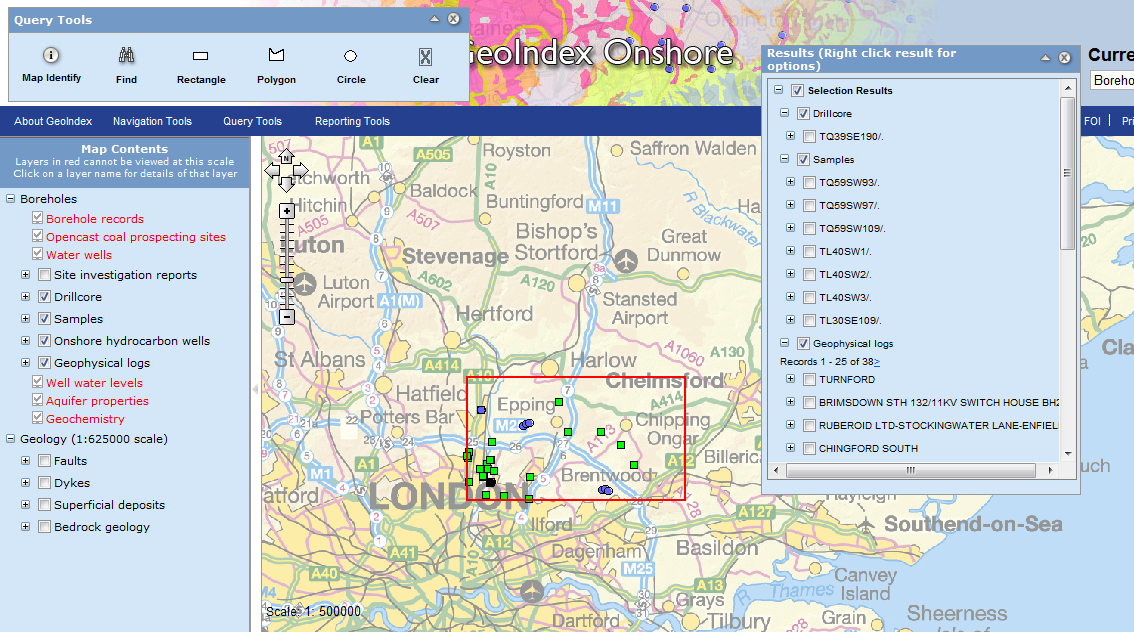The height and width of the screenshot is (632, 1134).
Task: Collapse the Results panel
Action: pyautogui.click(x=1045, y=58)
